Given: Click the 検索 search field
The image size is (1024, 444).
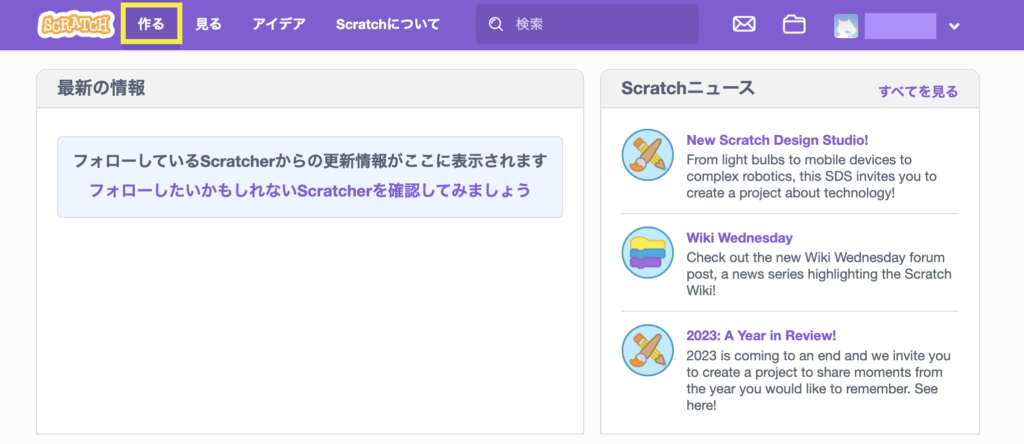Looking at the screenshot, I should (587, 25).
